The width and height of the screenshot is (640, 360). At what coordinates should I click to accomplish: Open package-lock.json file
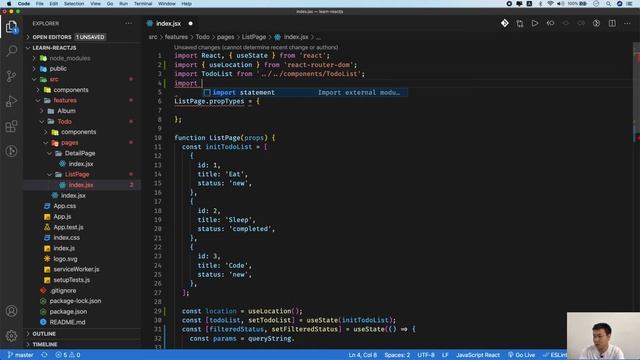coord(75,301)
